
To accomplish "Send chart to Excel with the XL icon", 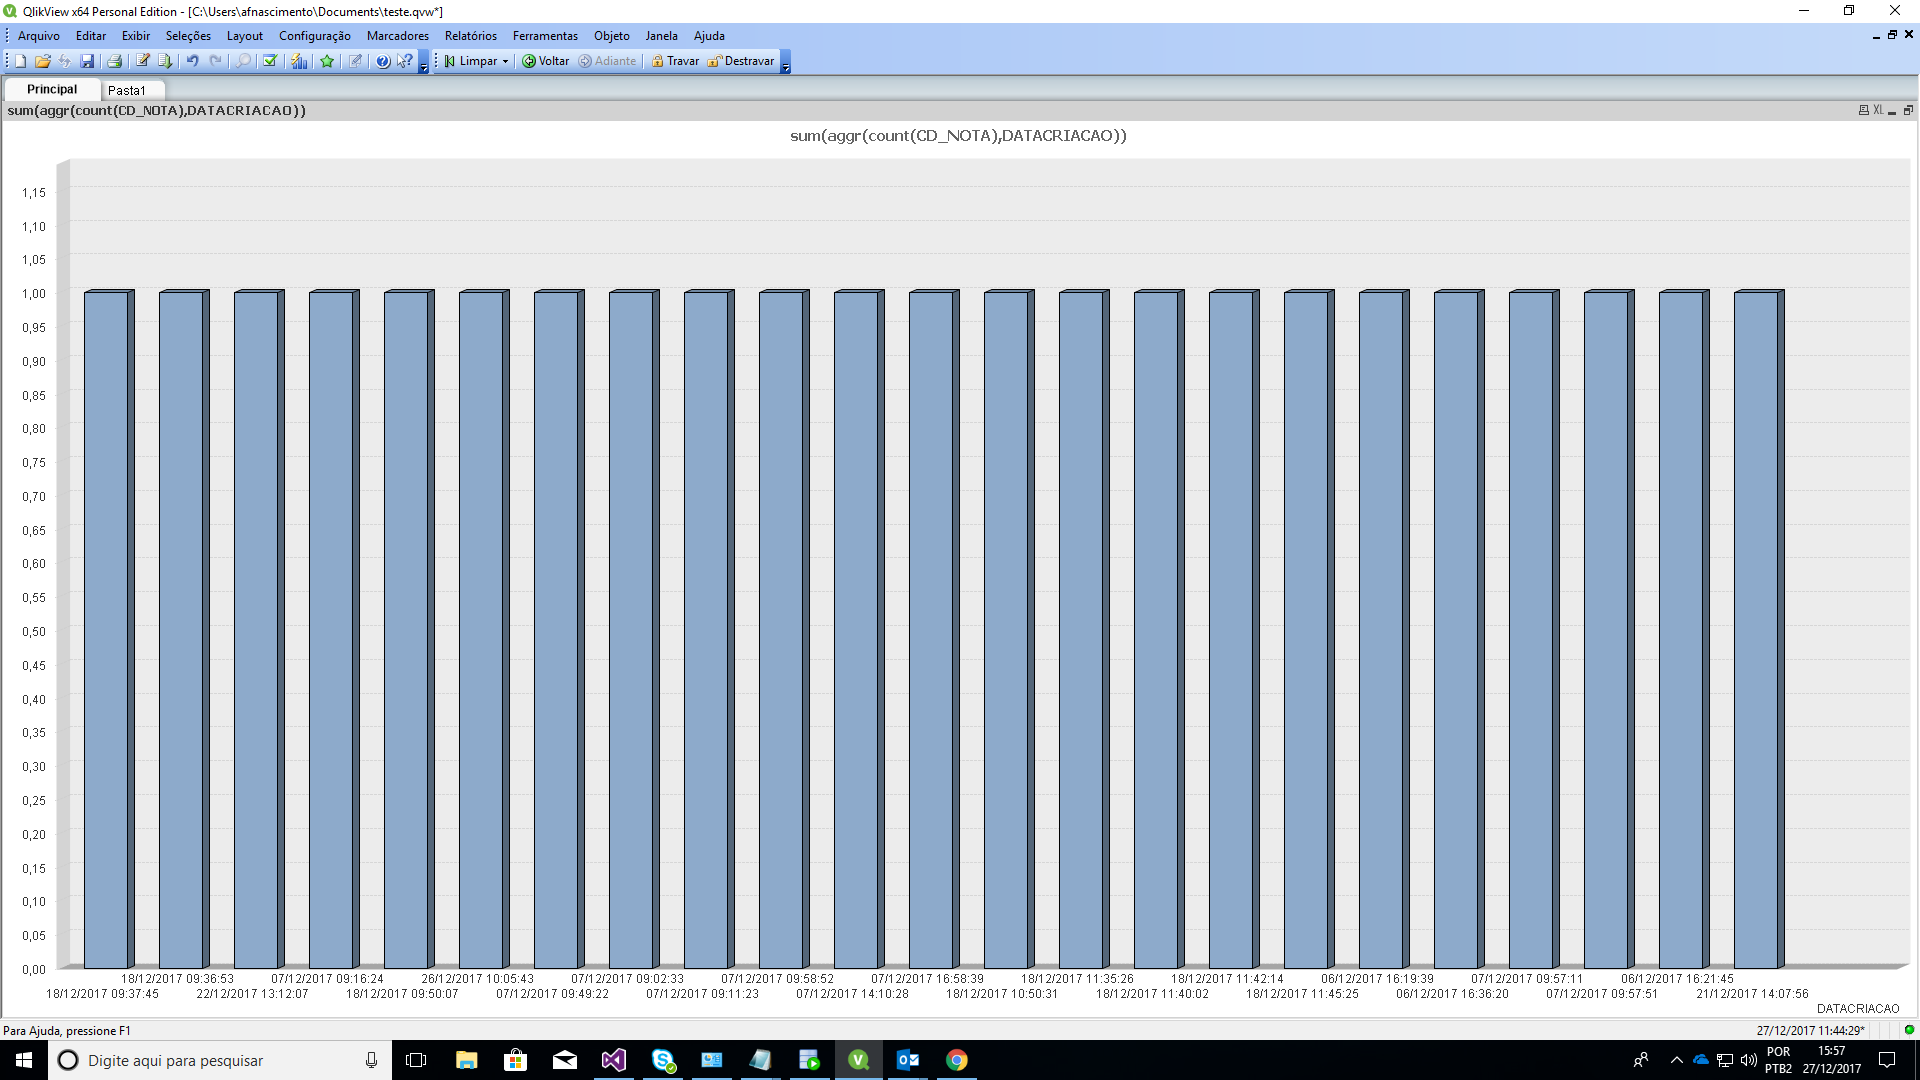I will pyautogui.click(x=1878, y=110).
